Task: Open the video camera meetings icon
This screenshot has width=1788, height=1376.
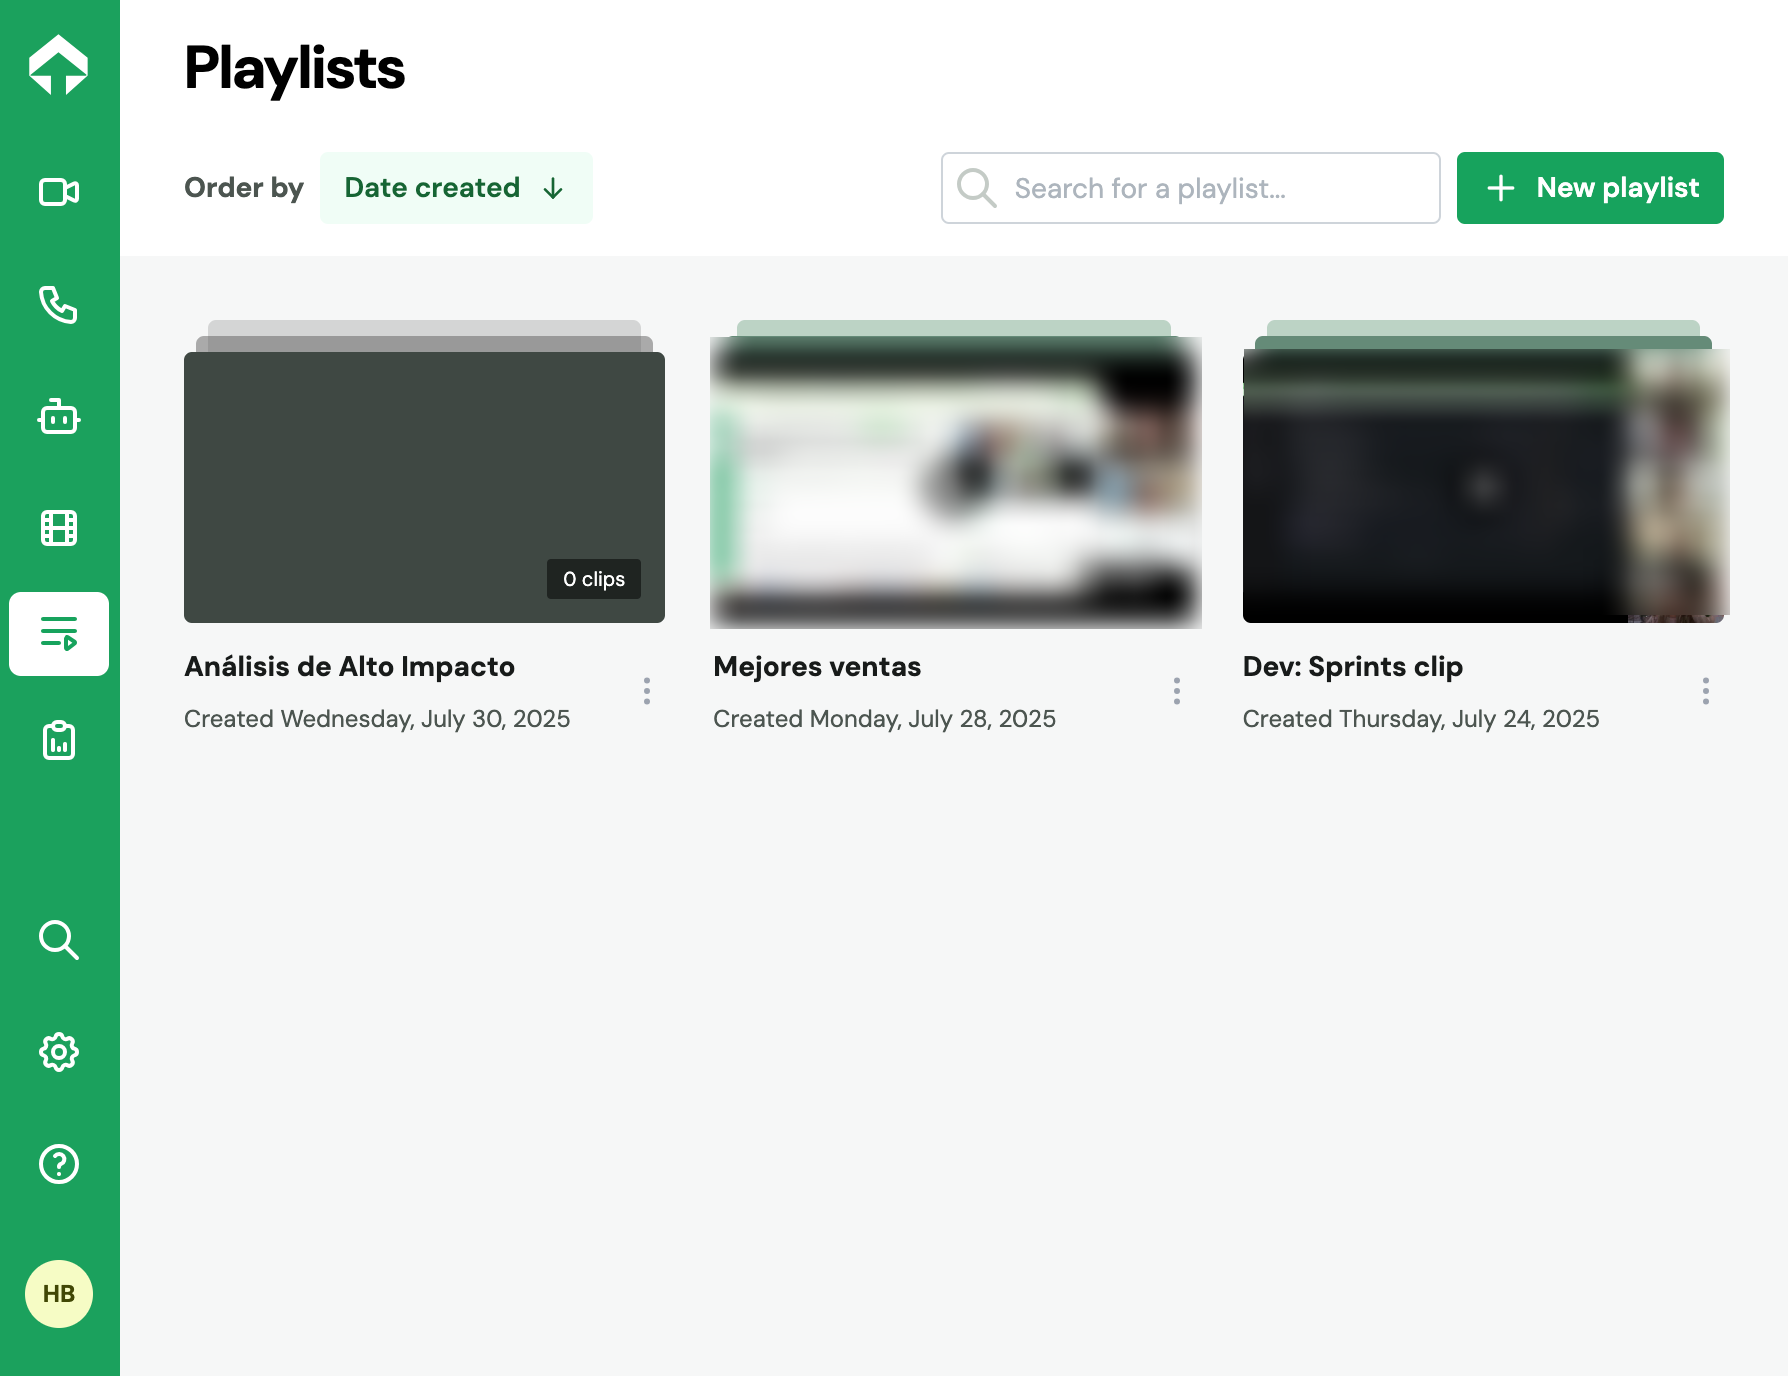Action: (x=59, y=192)
